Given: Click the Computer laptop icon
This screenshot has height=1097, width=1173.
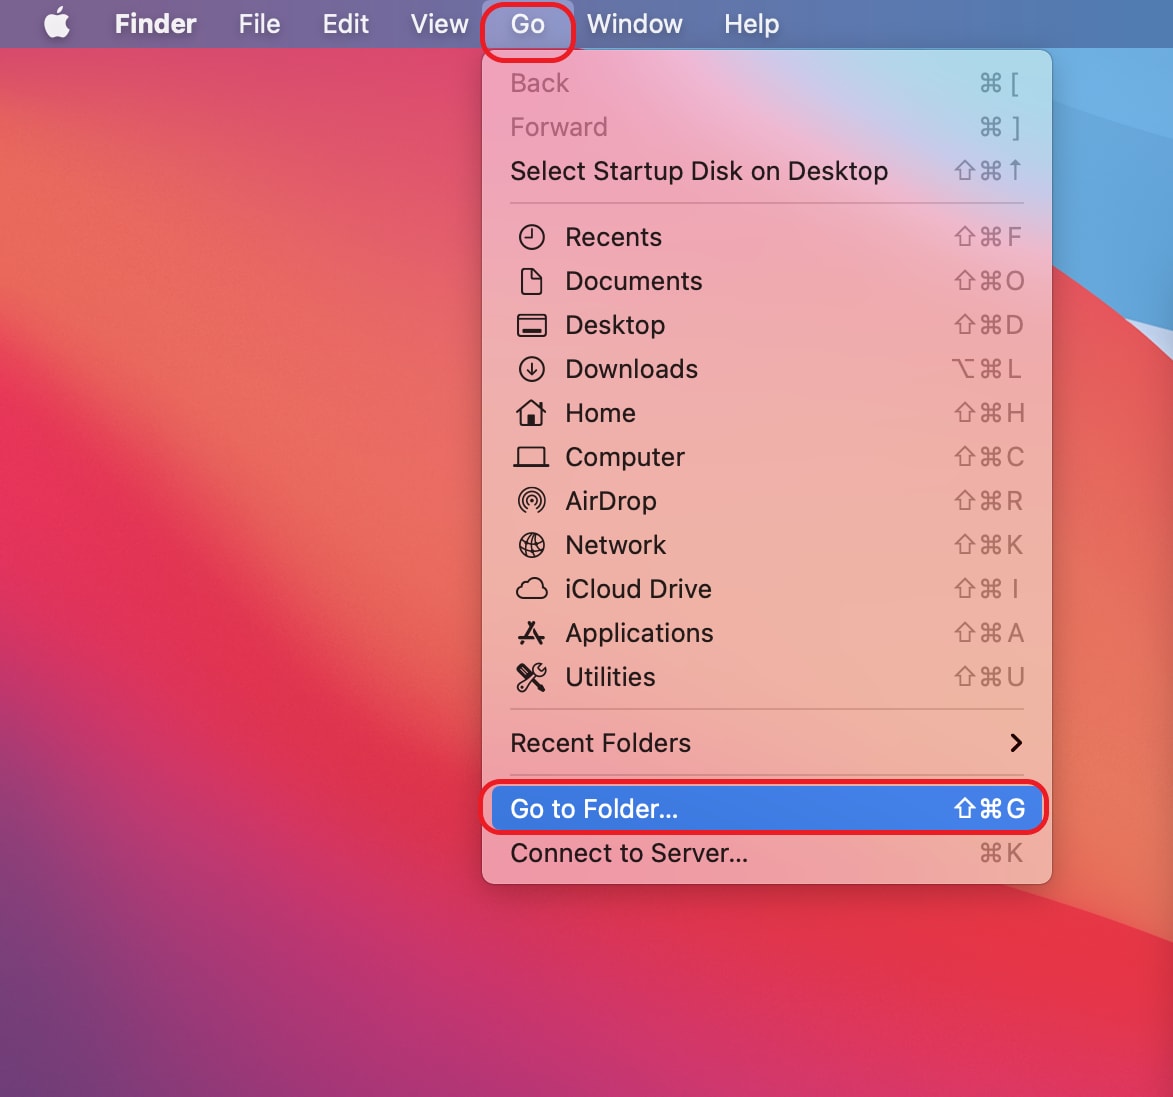Looking at the screenshot, I should pyautogui.click(x=531, y=457).
